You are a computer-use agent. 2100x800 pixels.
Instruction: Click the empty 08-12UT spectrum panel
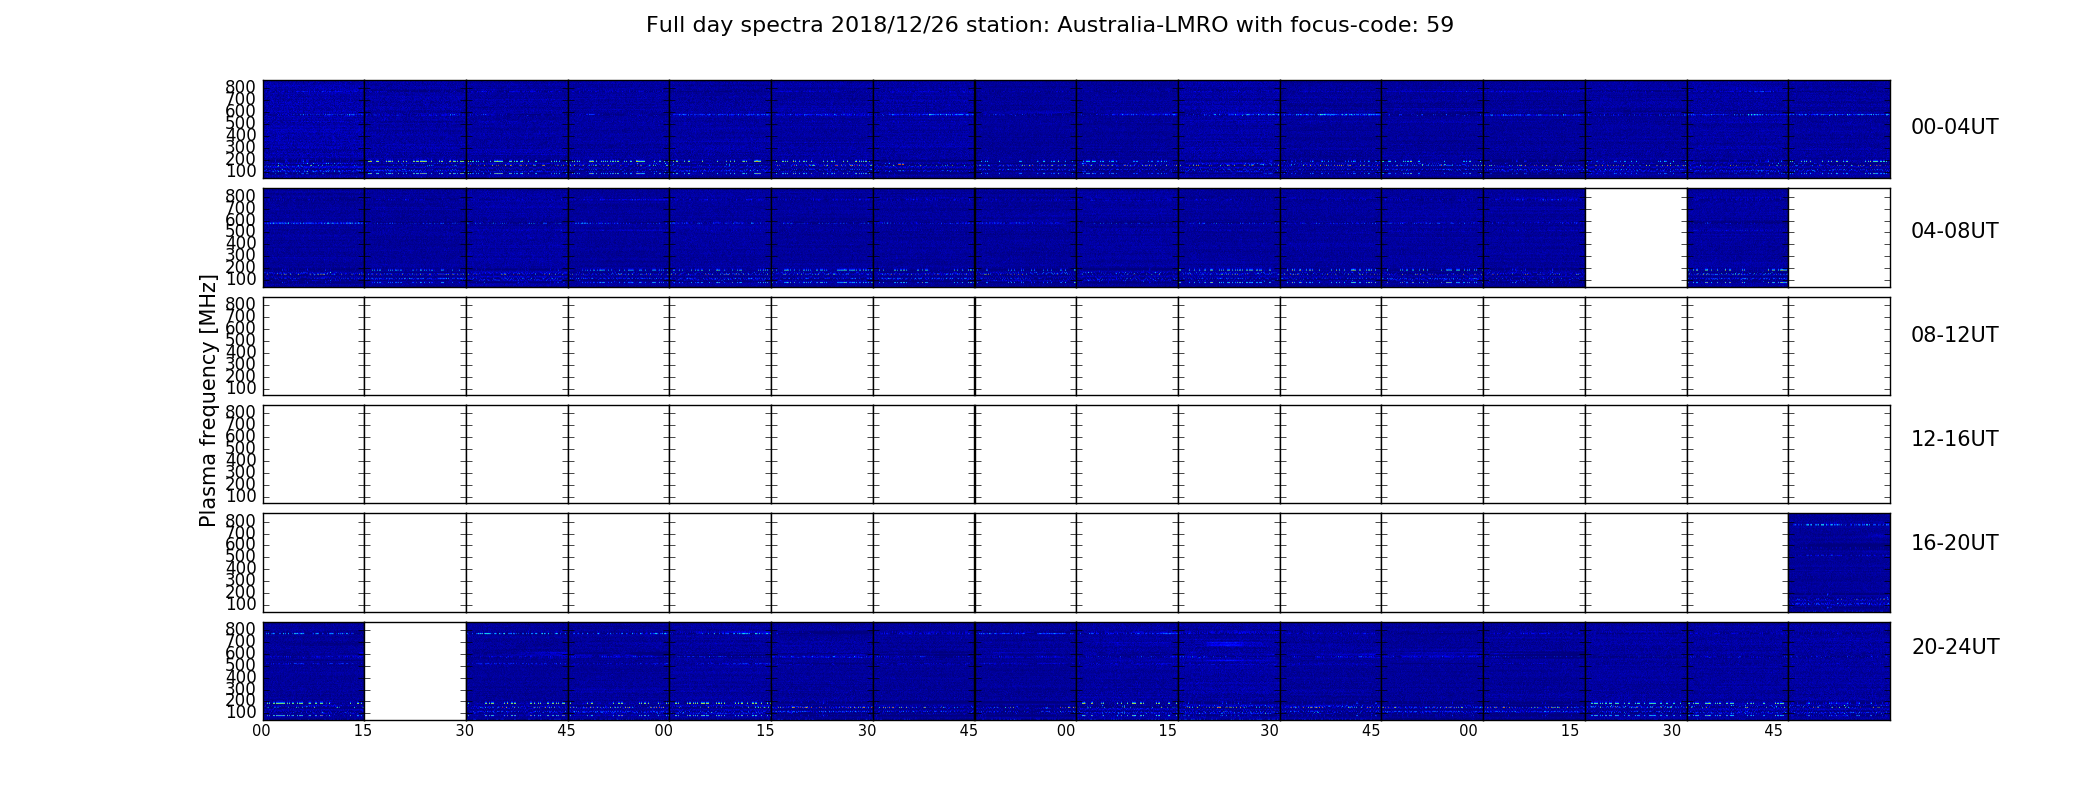1076,346
